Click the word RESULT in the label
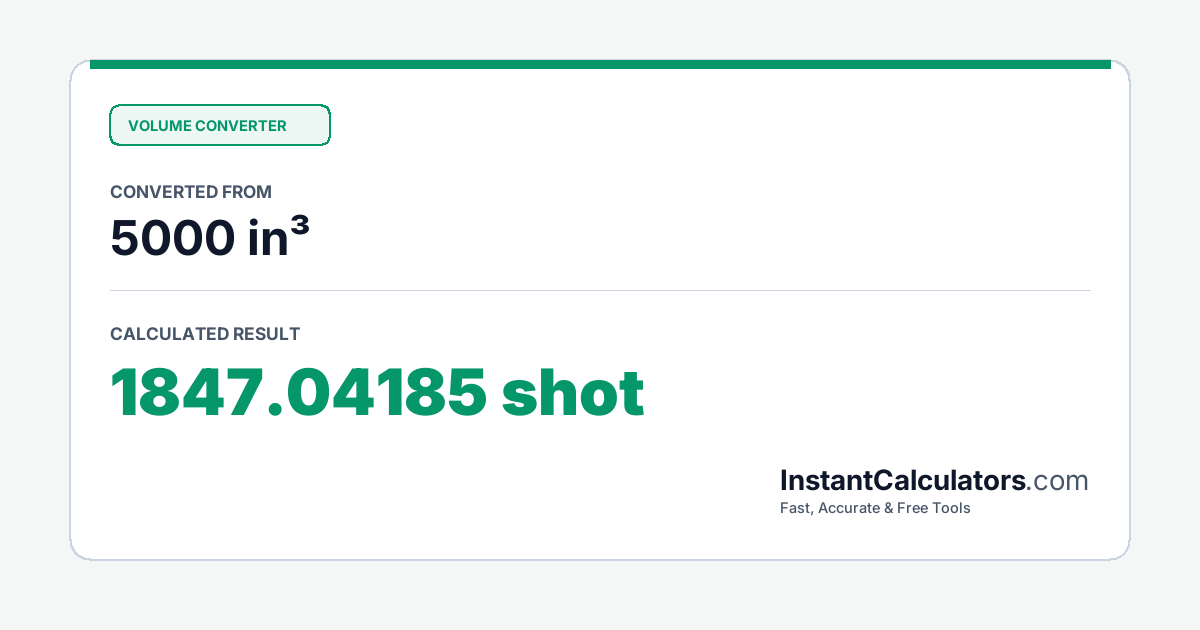 (x=266, y=334)
